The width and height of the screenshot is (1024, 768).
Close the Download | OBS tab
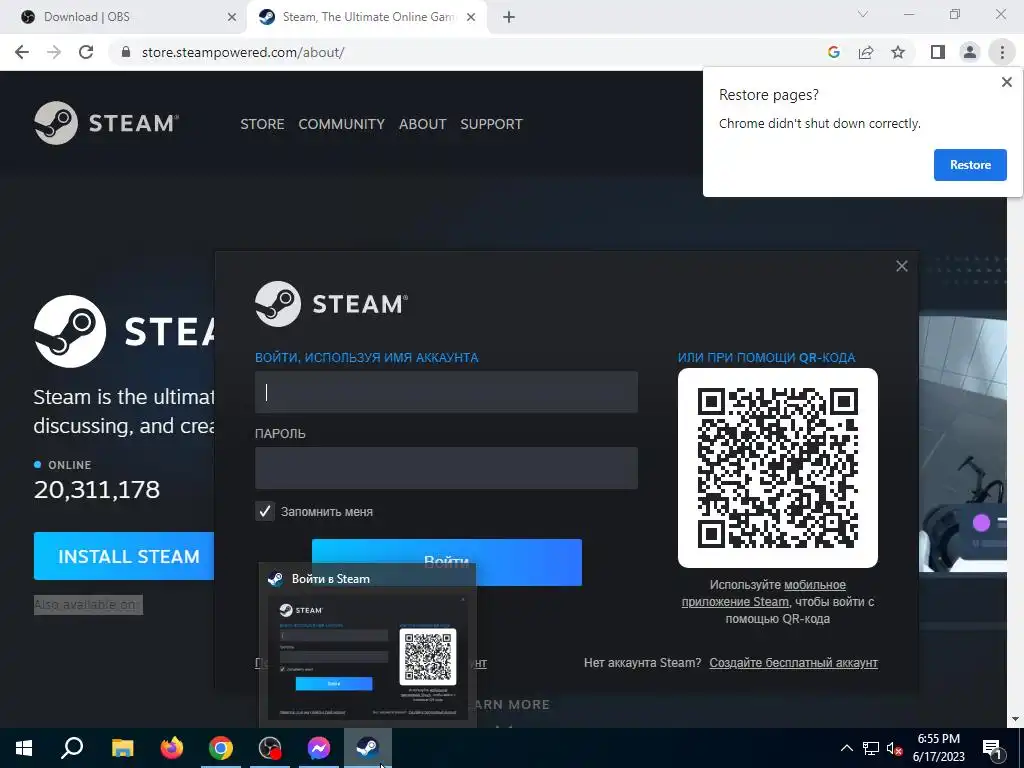231,17
